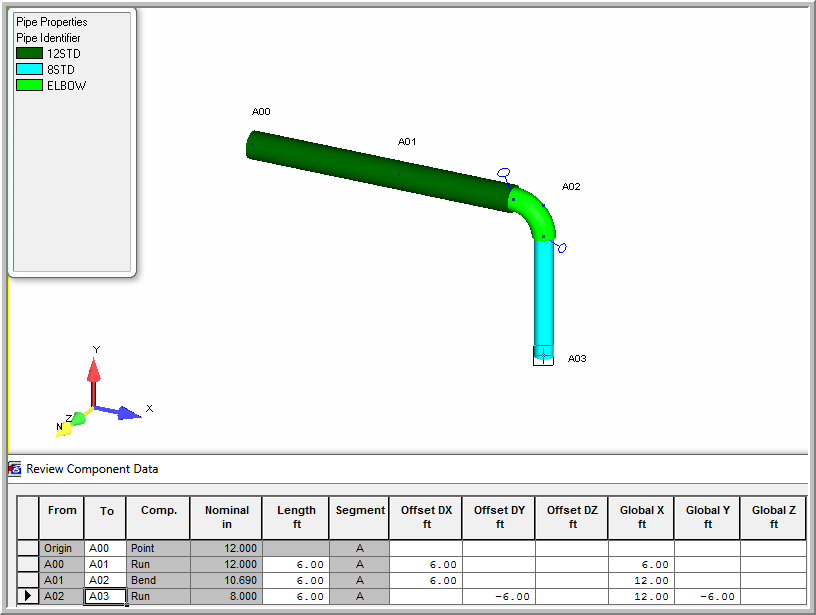
Task: Click the A02 cell in To column
Action: [105, 580]
